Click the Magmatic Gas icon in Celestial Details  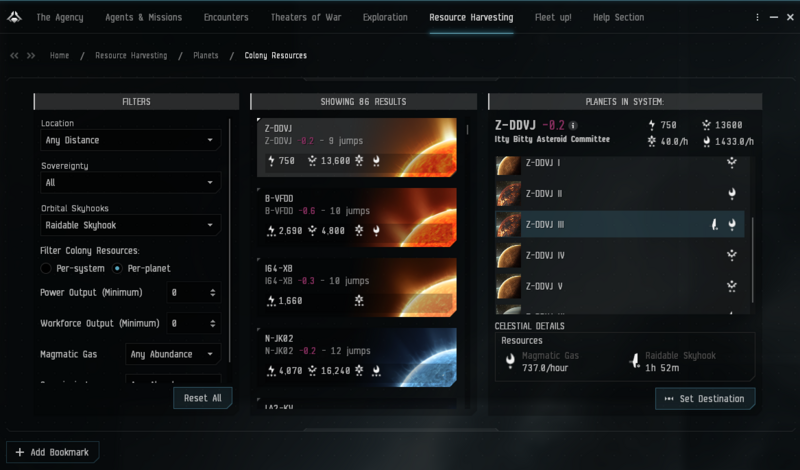pos(510,361)
